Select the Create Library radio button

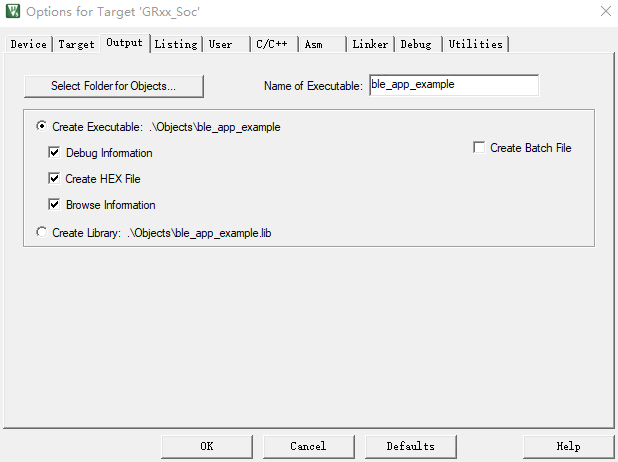[x=41, y=232]
